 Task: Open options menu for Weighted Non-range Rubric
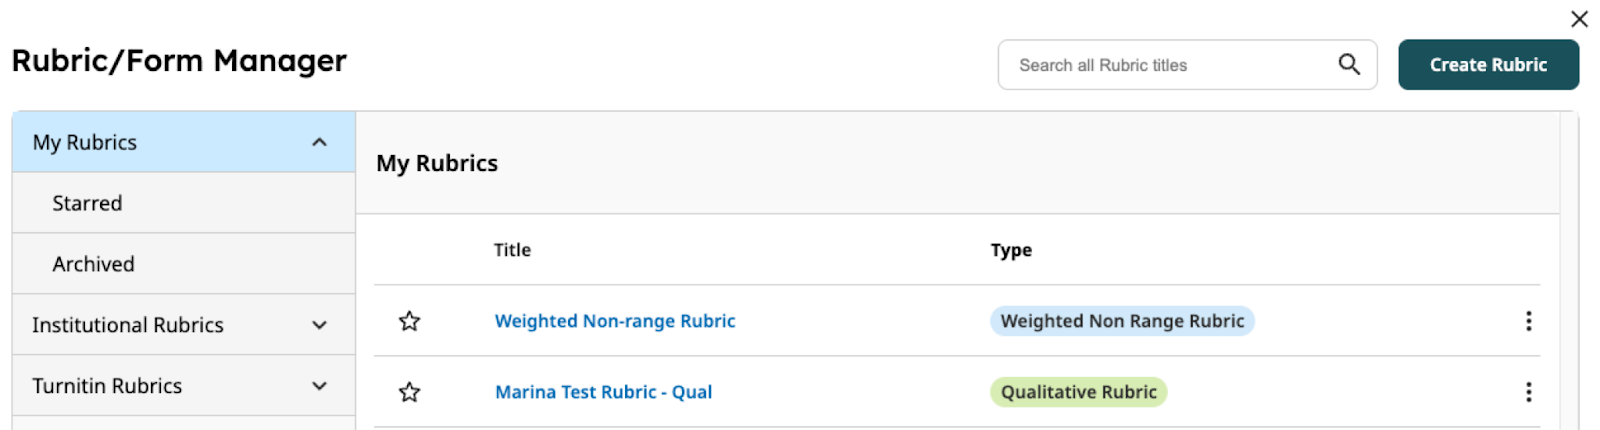[1528, 321]
